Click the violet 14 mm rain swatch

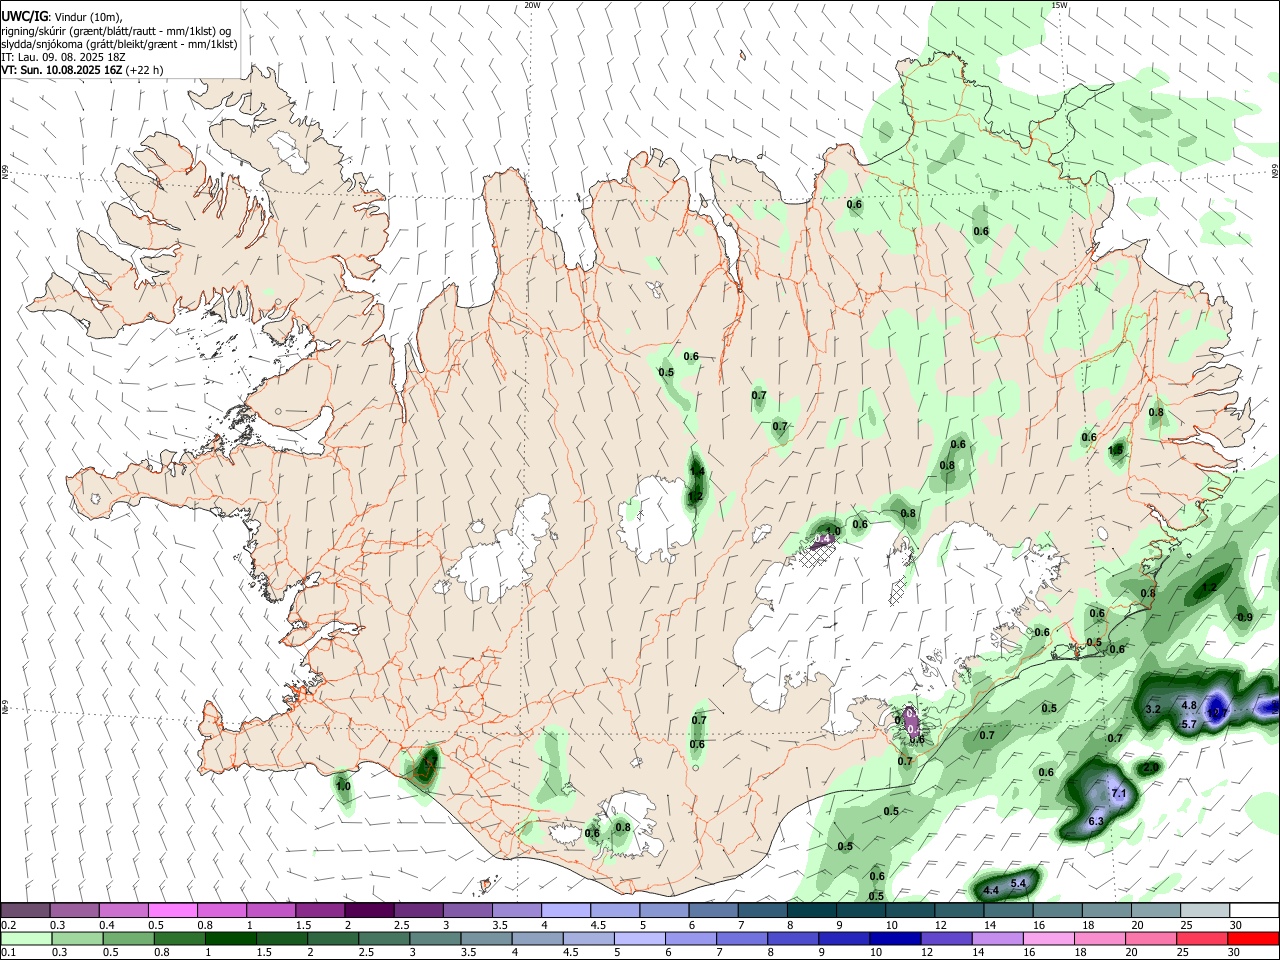pos(996,939)
